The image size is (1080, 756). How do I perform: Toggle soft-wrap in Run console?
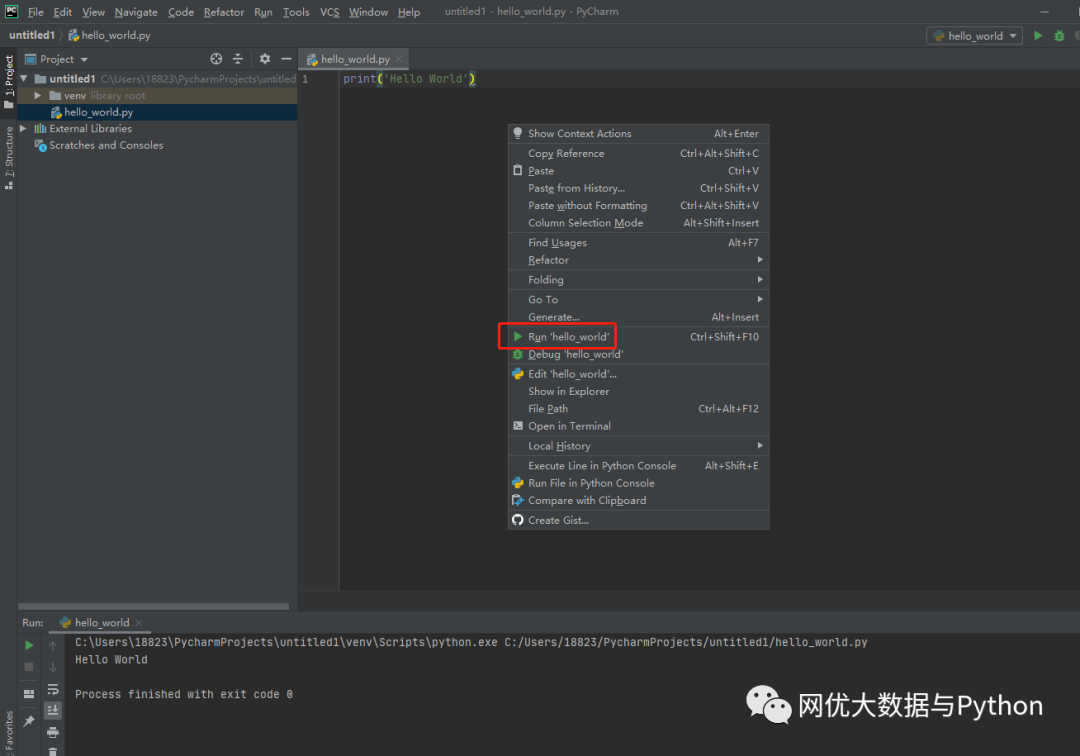click(52, 689)
